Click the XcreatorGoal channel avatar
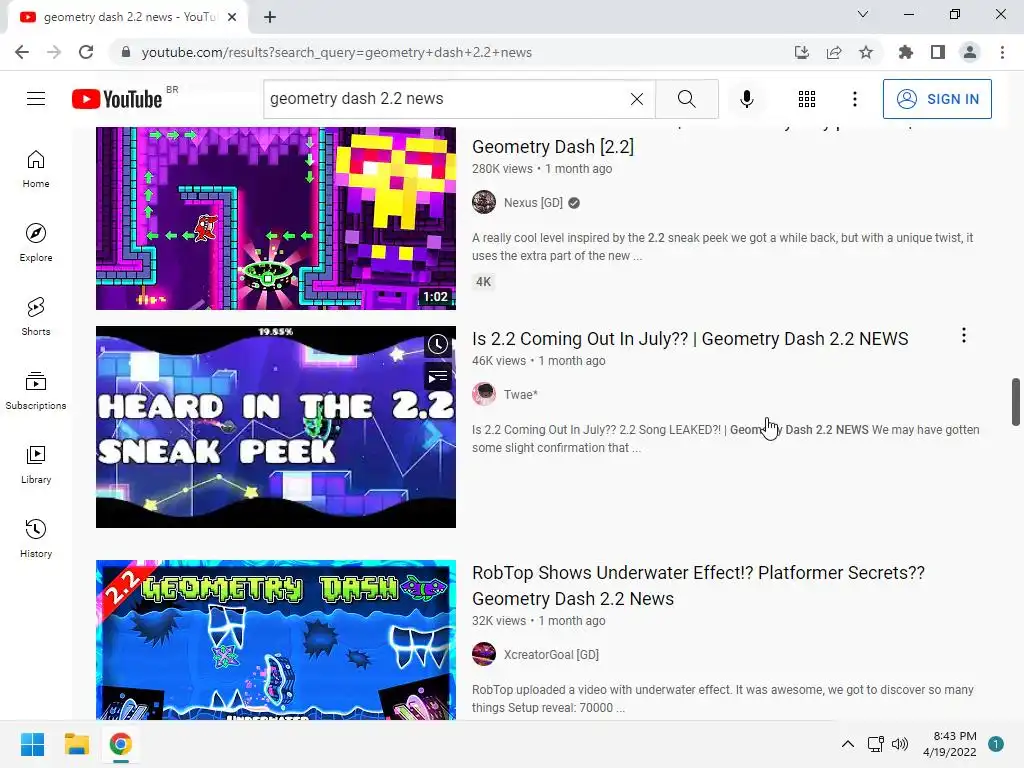 (484, 654)
